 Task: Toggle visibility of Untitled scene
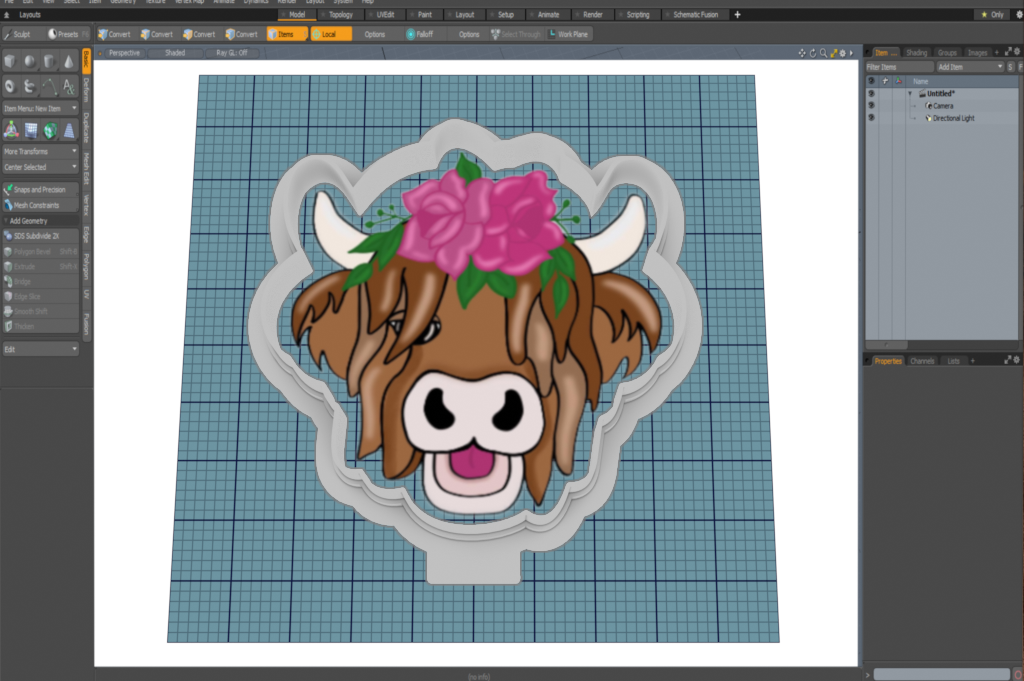click(871, 93)
